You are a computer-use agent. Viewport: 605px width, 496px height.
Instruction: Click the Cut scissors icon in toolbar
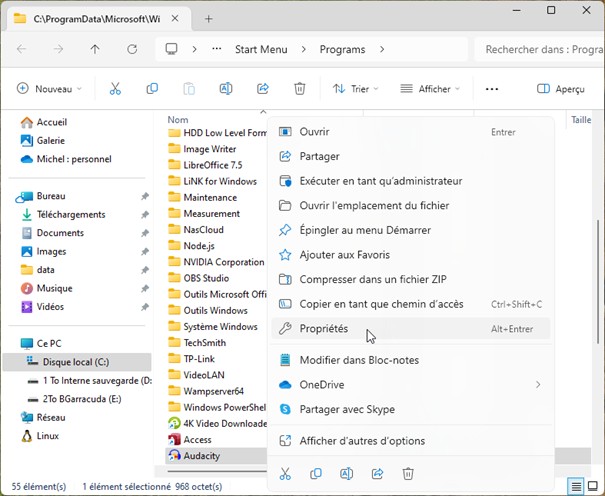click(115, 89)
